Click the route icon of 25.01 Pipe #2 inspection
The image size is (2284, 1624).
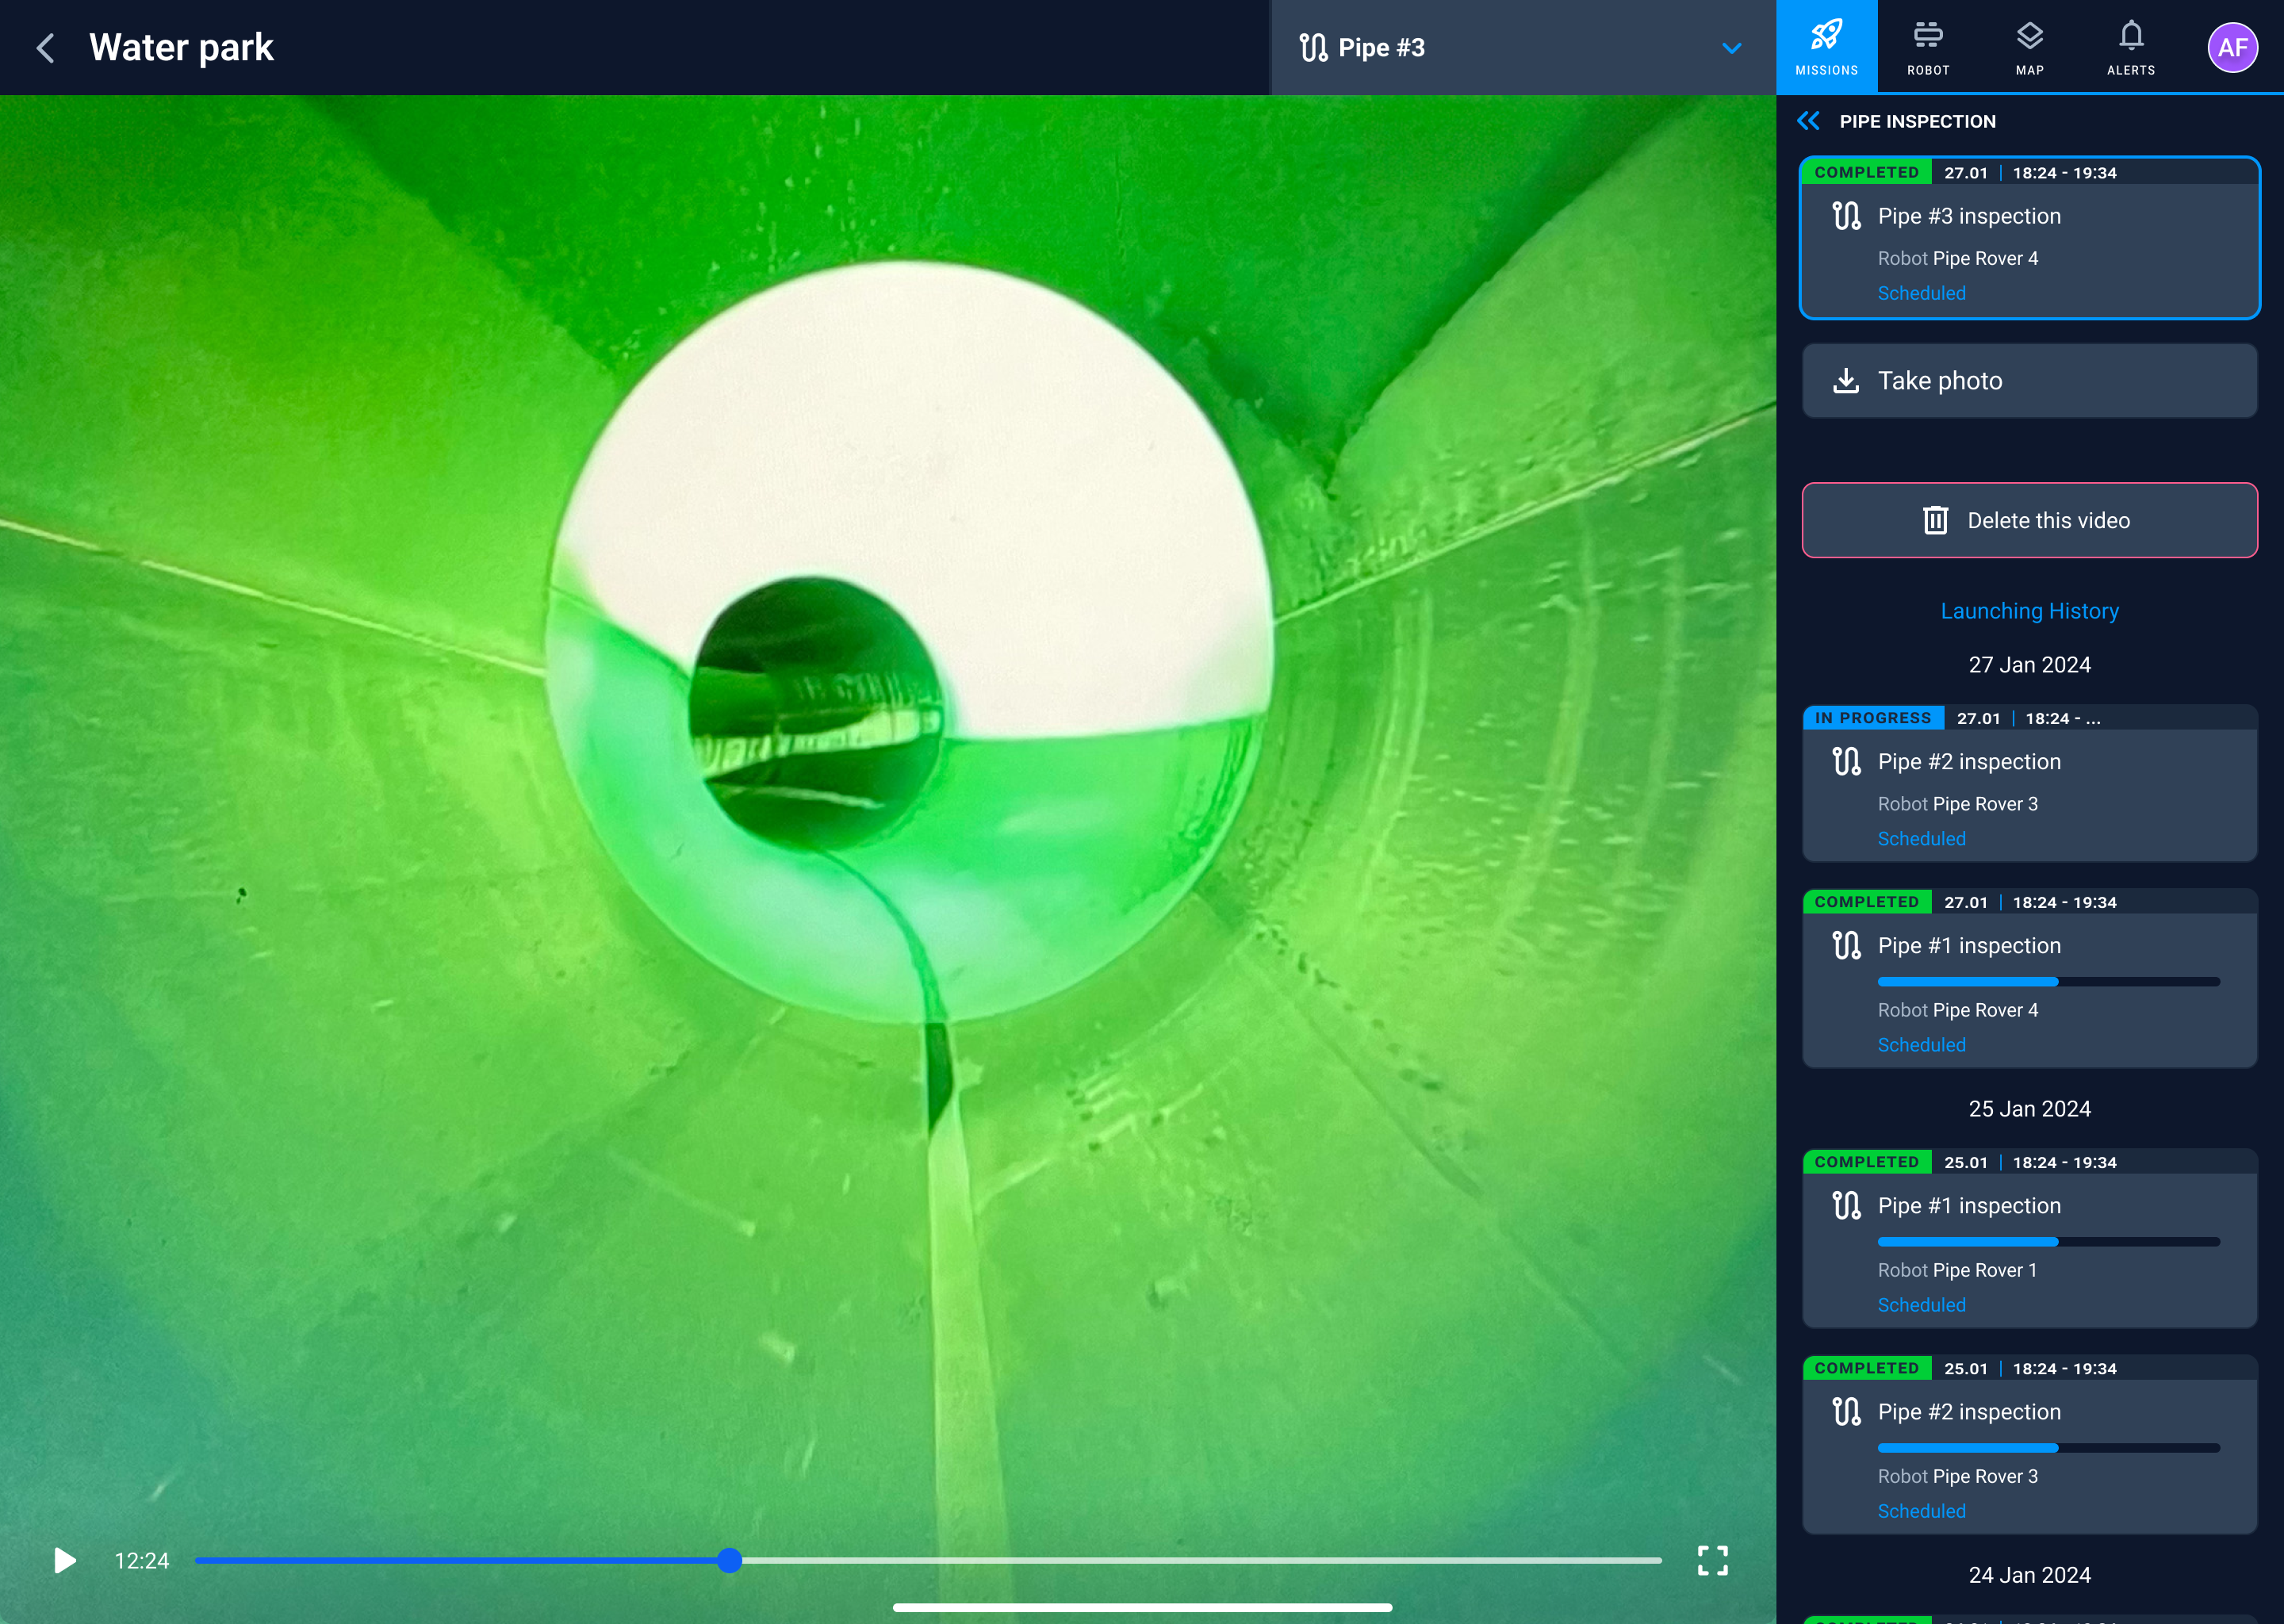[x=1846, y=1412]
